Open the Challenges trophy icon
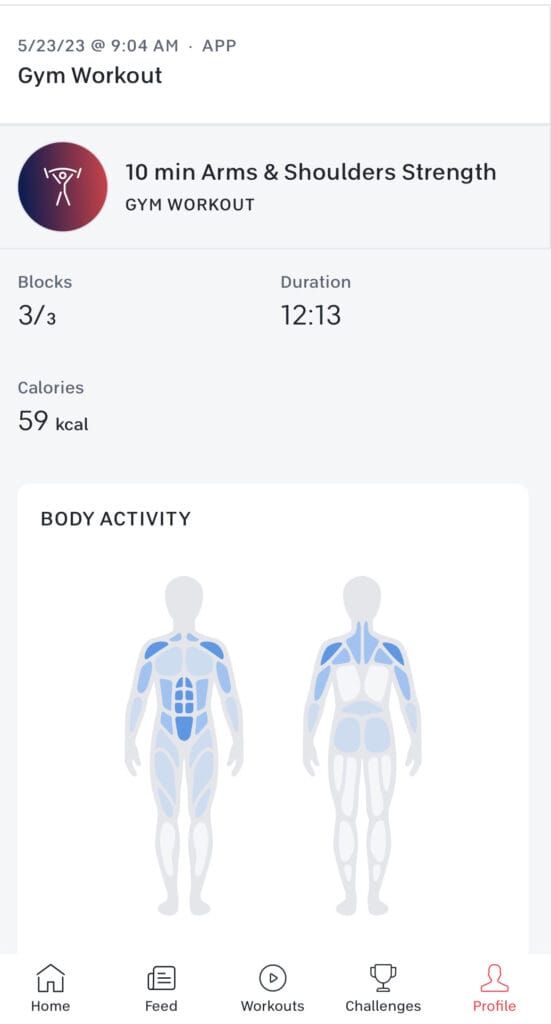This screenshot has height=1024, width=551. (x=383, y=978)
